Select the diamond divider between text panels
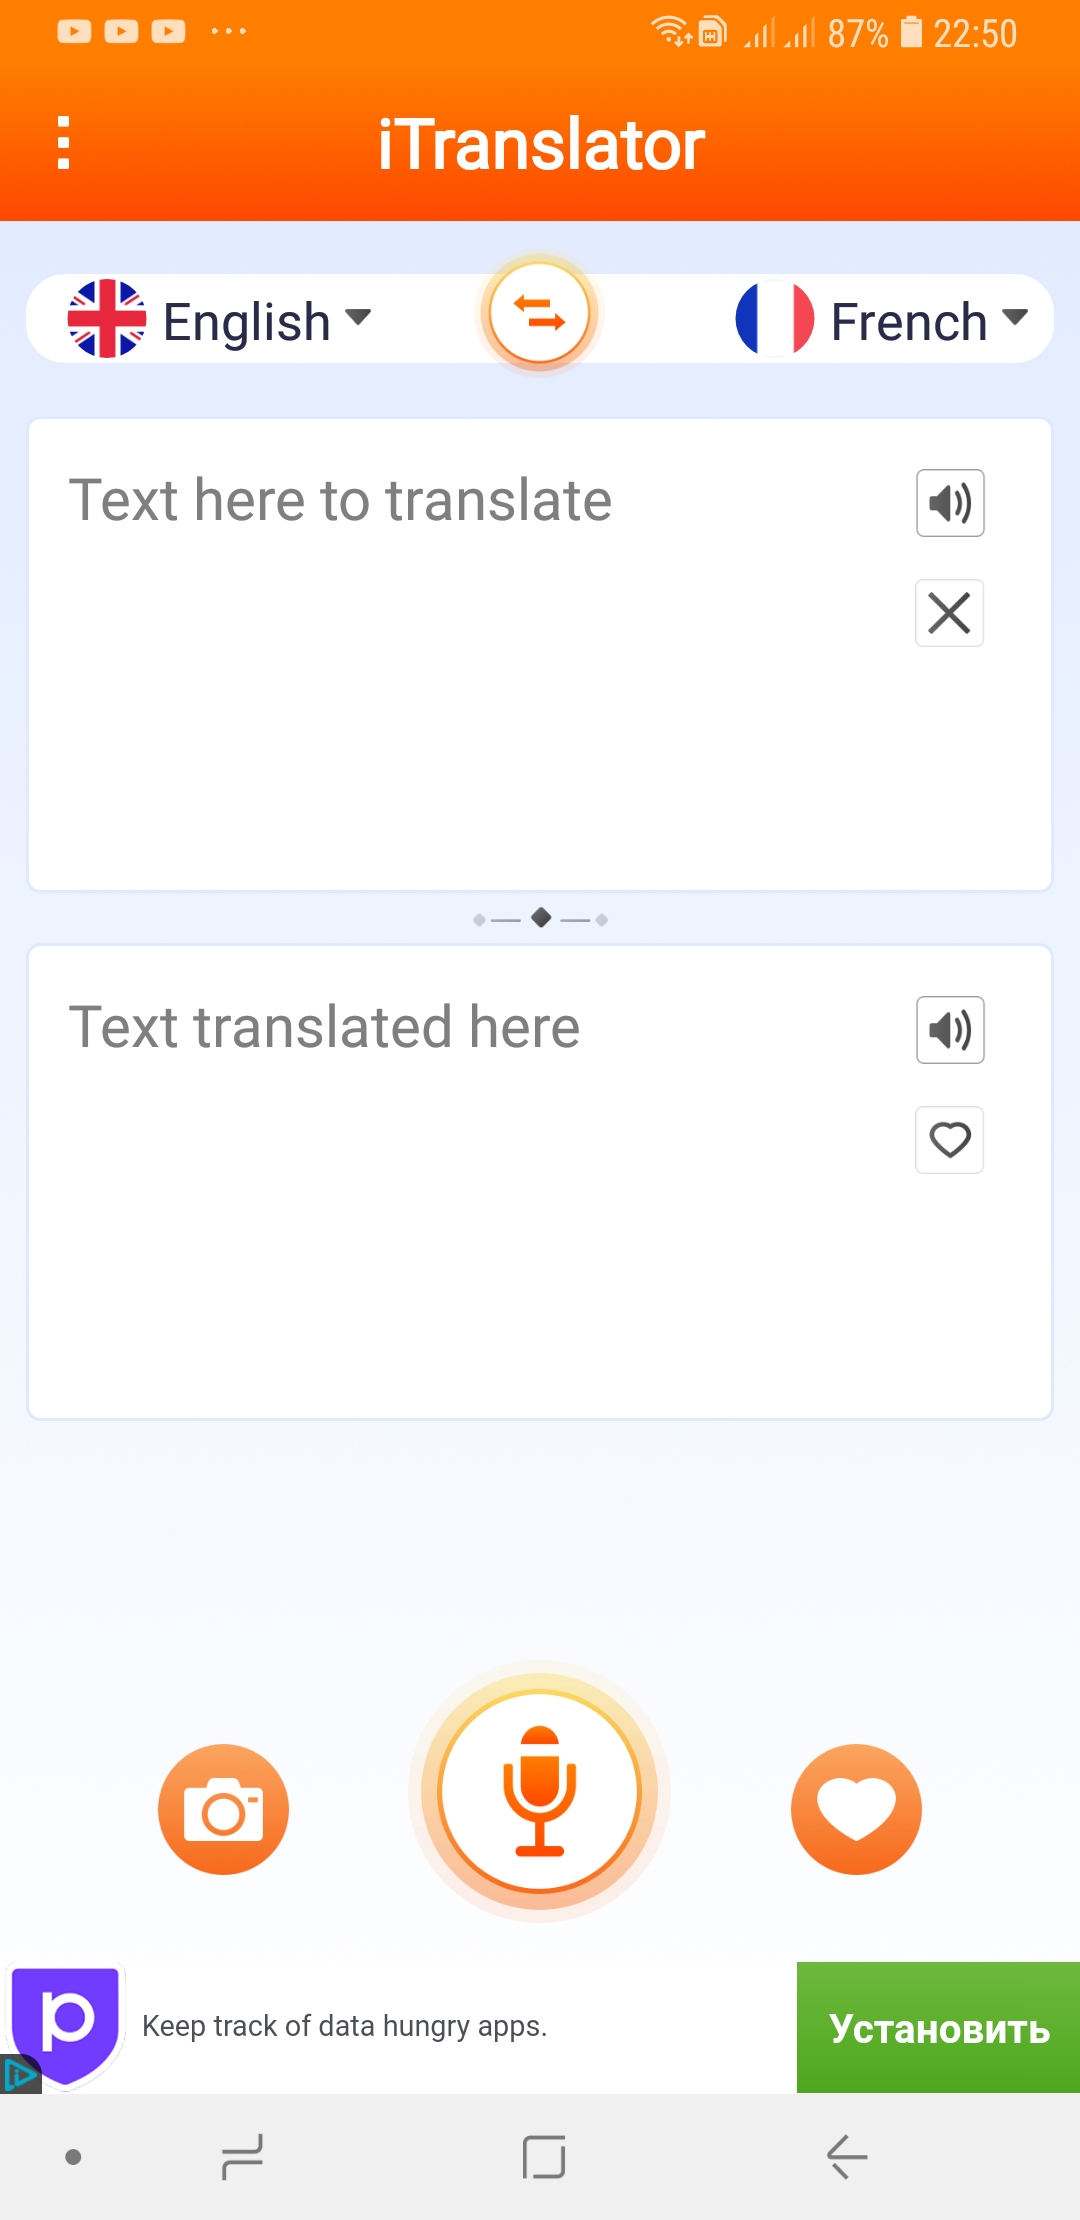 pos(541,918)
